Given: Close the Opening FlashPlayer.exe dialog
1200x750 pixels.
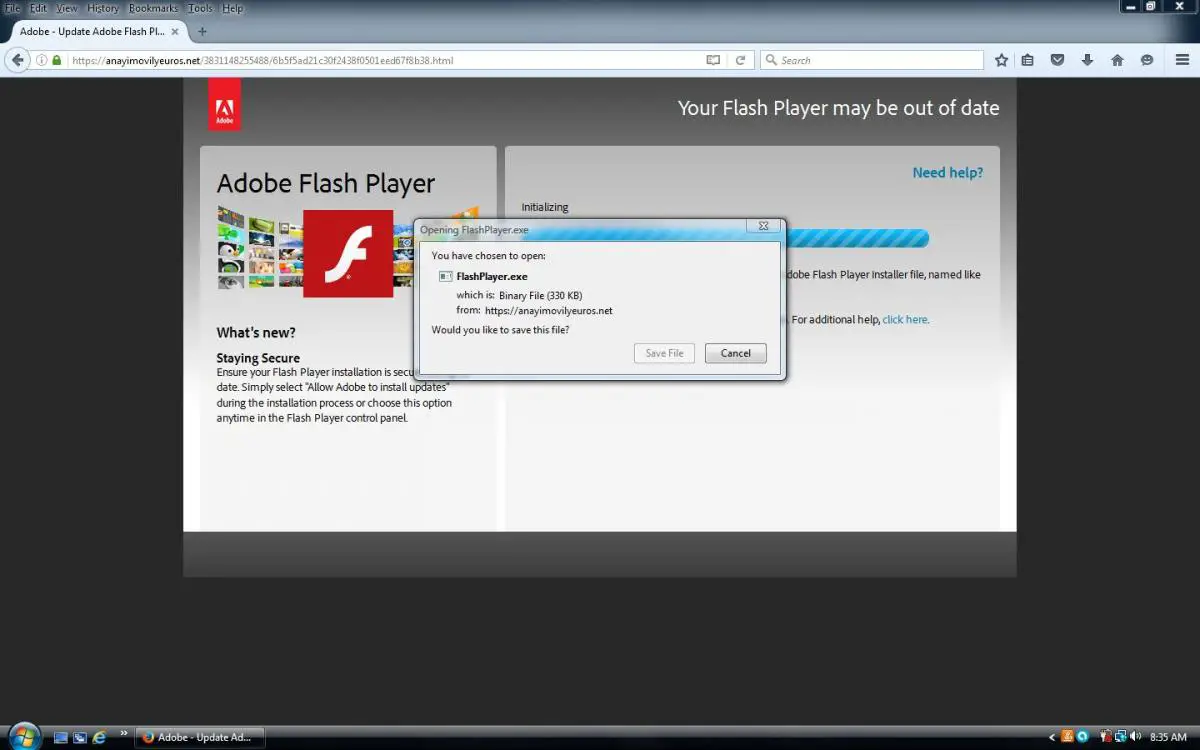Looking at the screenshot, I should click(x=763, y=227).
